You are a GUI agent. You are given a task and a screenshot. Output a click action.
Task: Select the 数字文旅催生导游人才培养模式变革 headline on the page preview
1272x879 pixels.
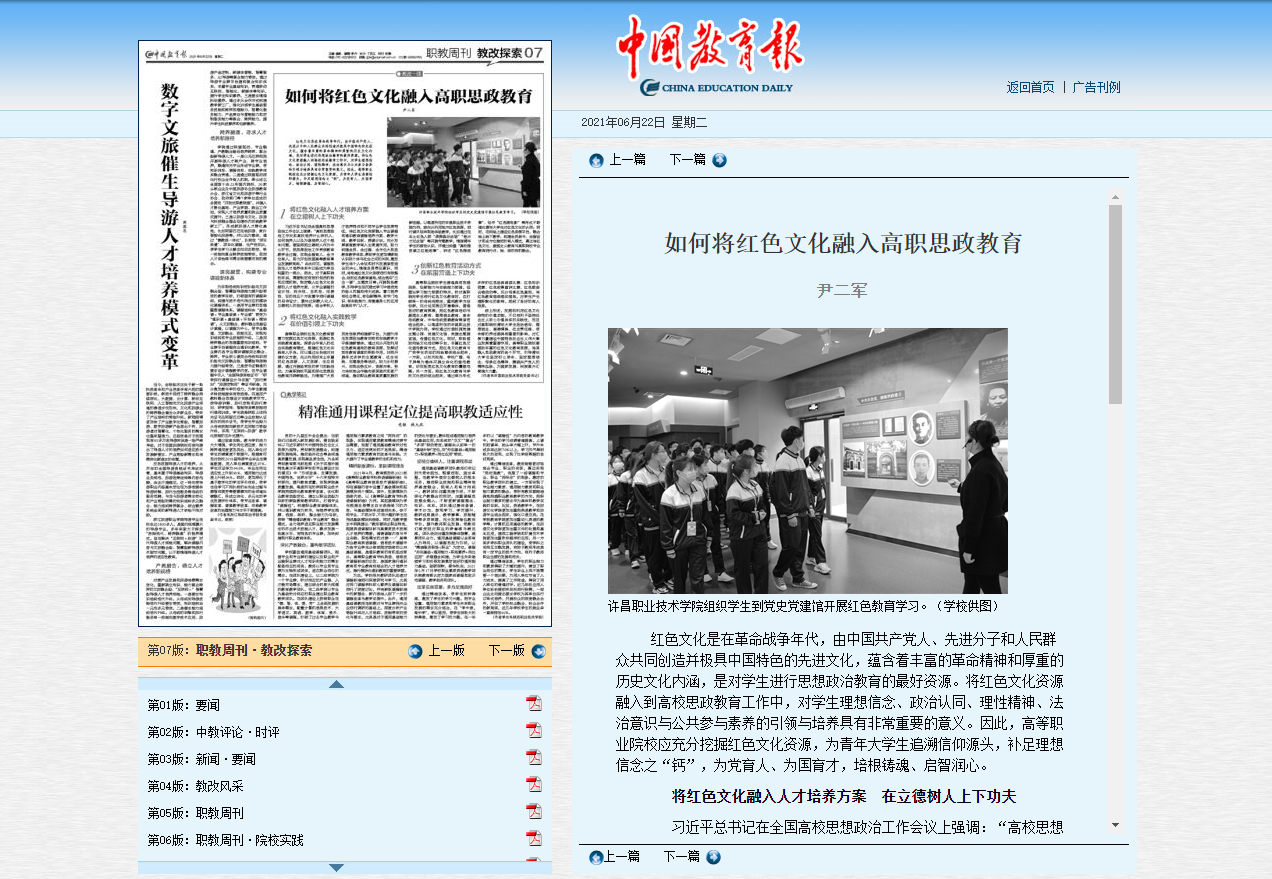[x=171, y=226]
